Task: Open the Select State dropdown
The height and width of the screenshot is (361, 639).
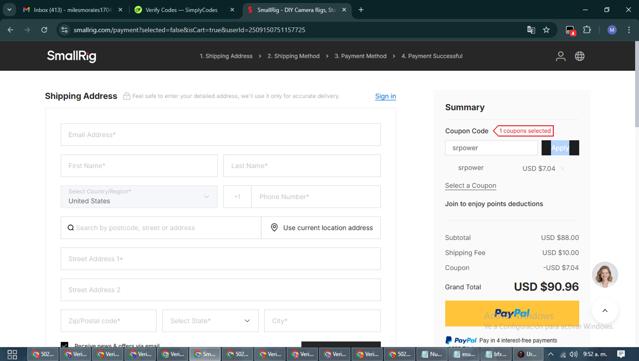Action: 210,321
